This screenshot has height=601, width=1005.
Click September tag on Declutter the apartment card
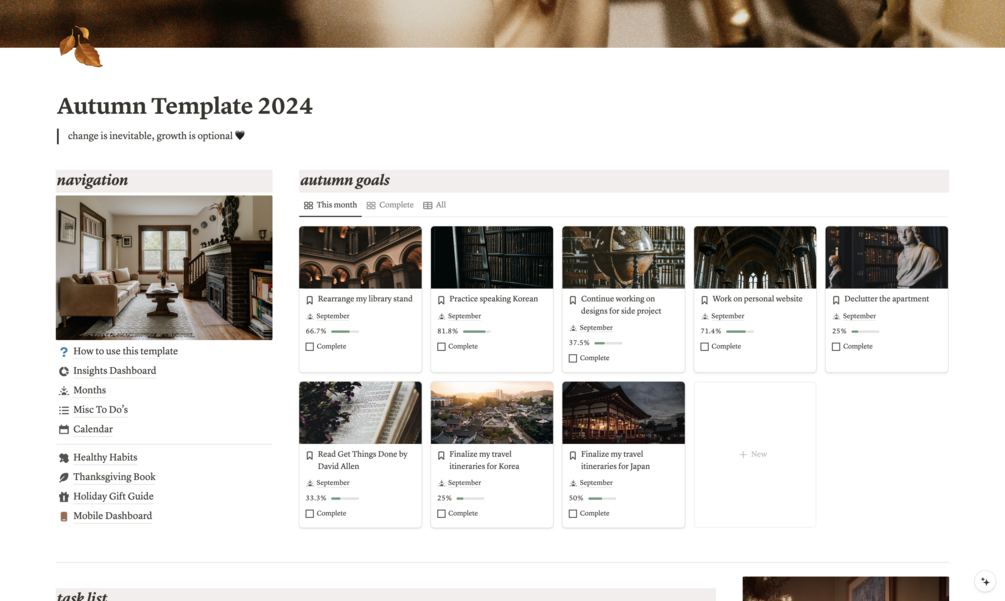coord(859,317)
